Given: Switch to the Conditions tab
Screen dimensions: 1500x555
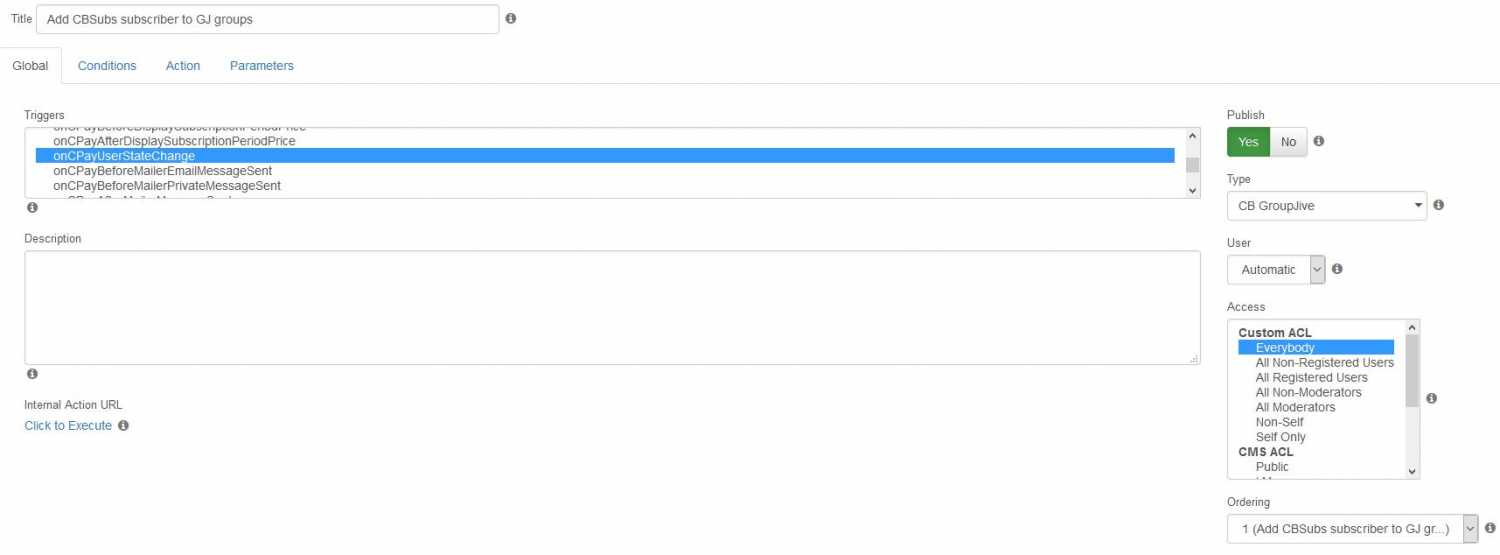Looking at the screenshot, I should coord(107,65).
